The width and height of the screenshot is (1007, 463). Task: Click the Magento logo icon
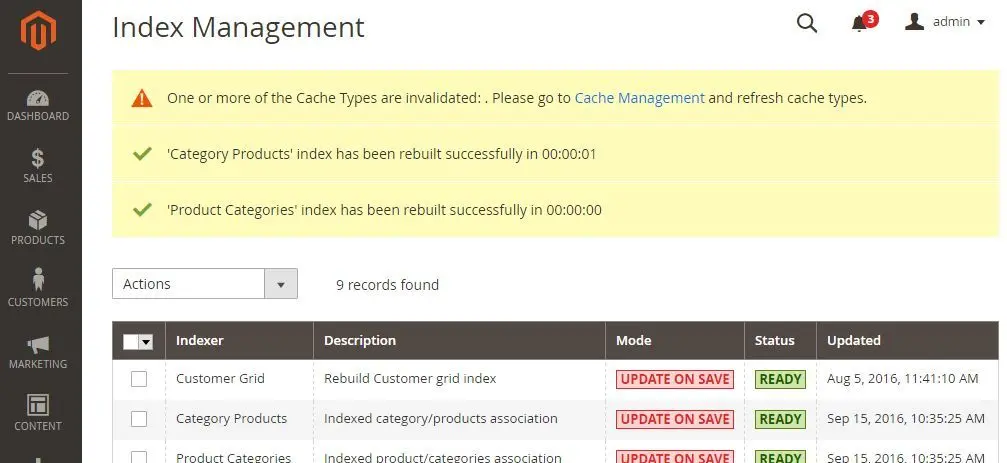pos(39,30)
